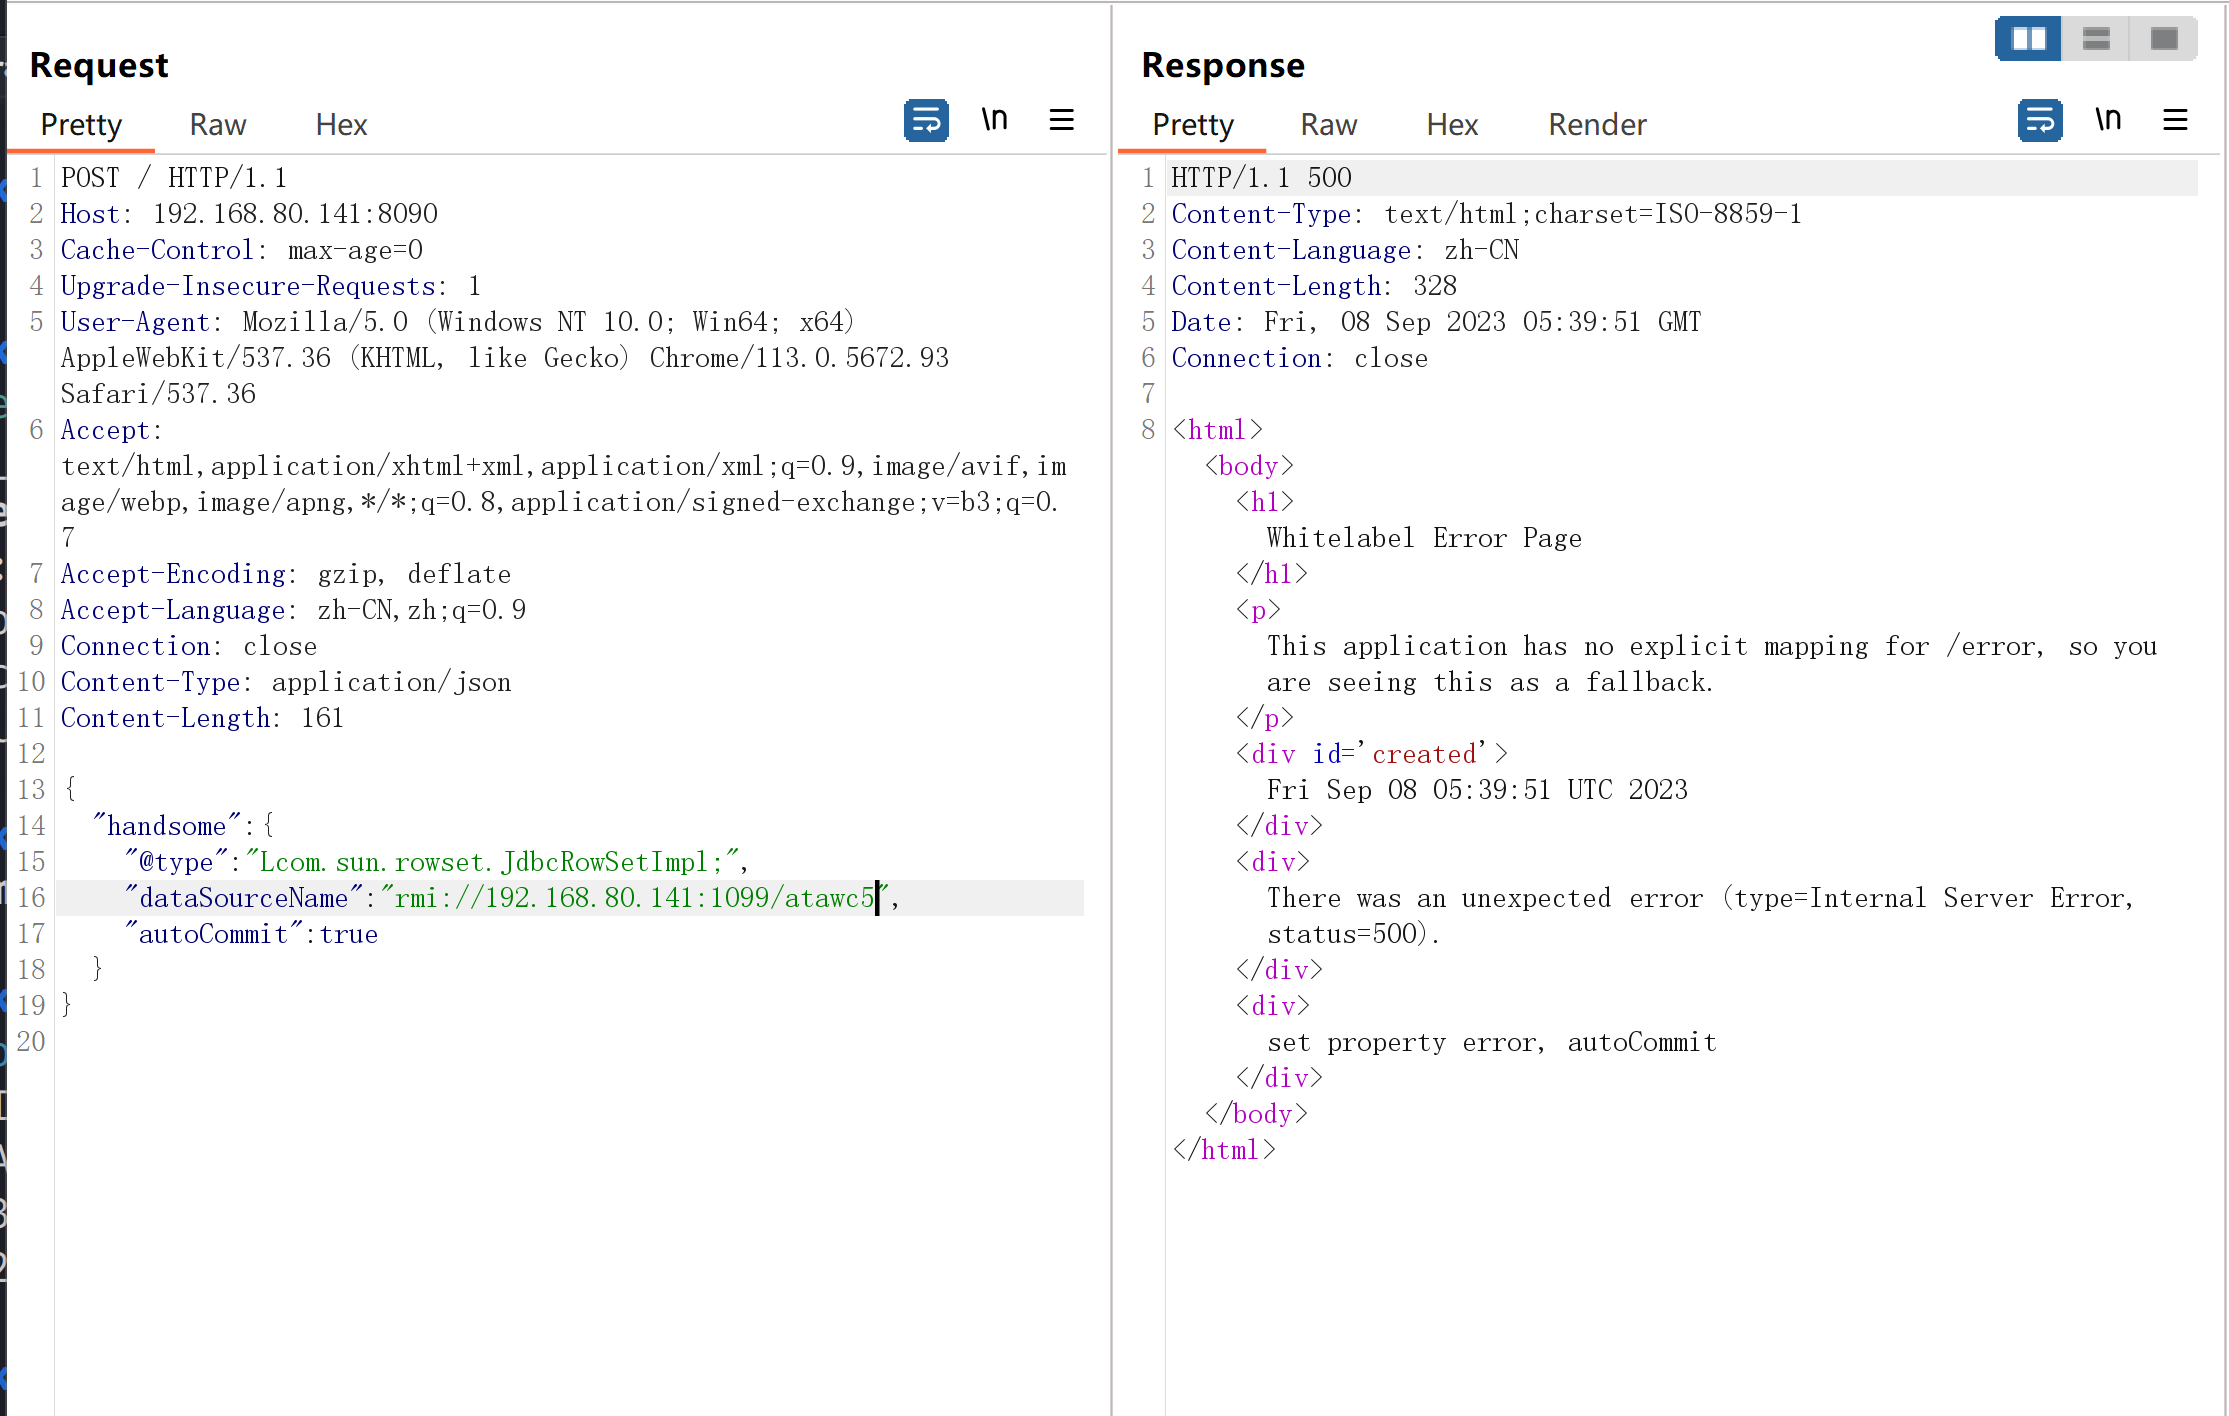Switch Response to Hex tab

click(x=1452, y=125)
